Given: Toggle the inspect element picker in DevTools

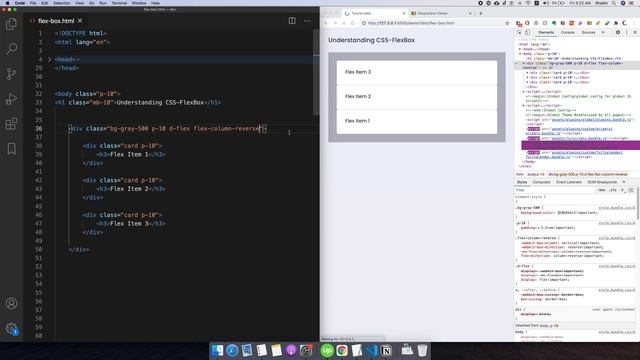Looking at the screenshot, I should coord(519,32).
